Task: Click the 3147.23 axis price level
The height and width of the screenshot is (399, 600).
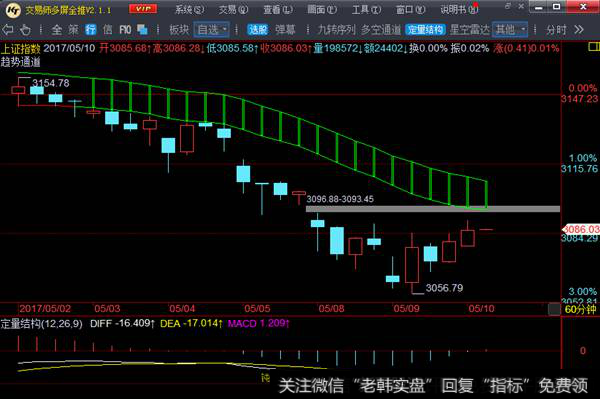Action: click(579, 99)
